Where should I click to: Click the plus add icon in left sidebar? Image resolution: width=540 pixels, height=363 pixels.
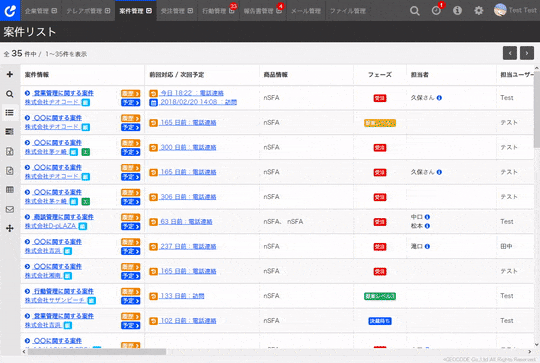point(10,74)
